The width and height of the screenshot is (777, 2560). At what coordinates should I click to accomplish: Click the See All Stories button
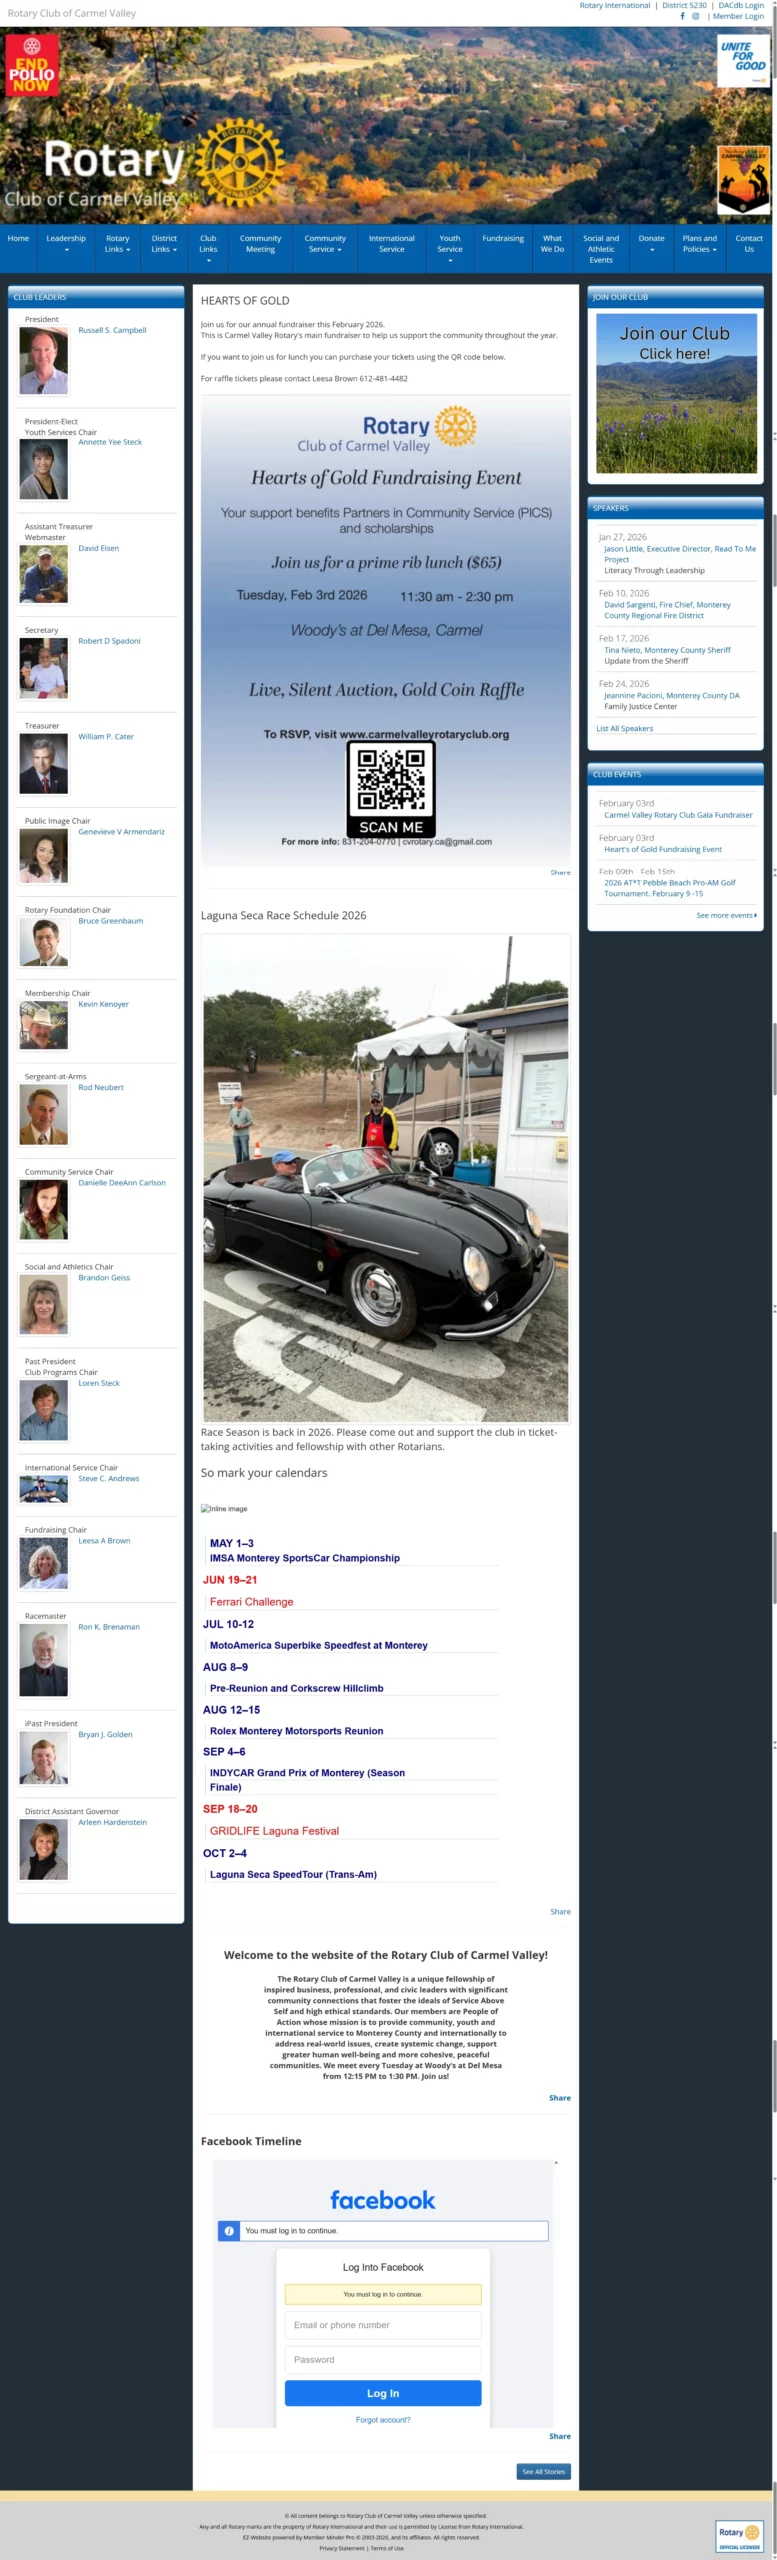[x=544, y=2472]
